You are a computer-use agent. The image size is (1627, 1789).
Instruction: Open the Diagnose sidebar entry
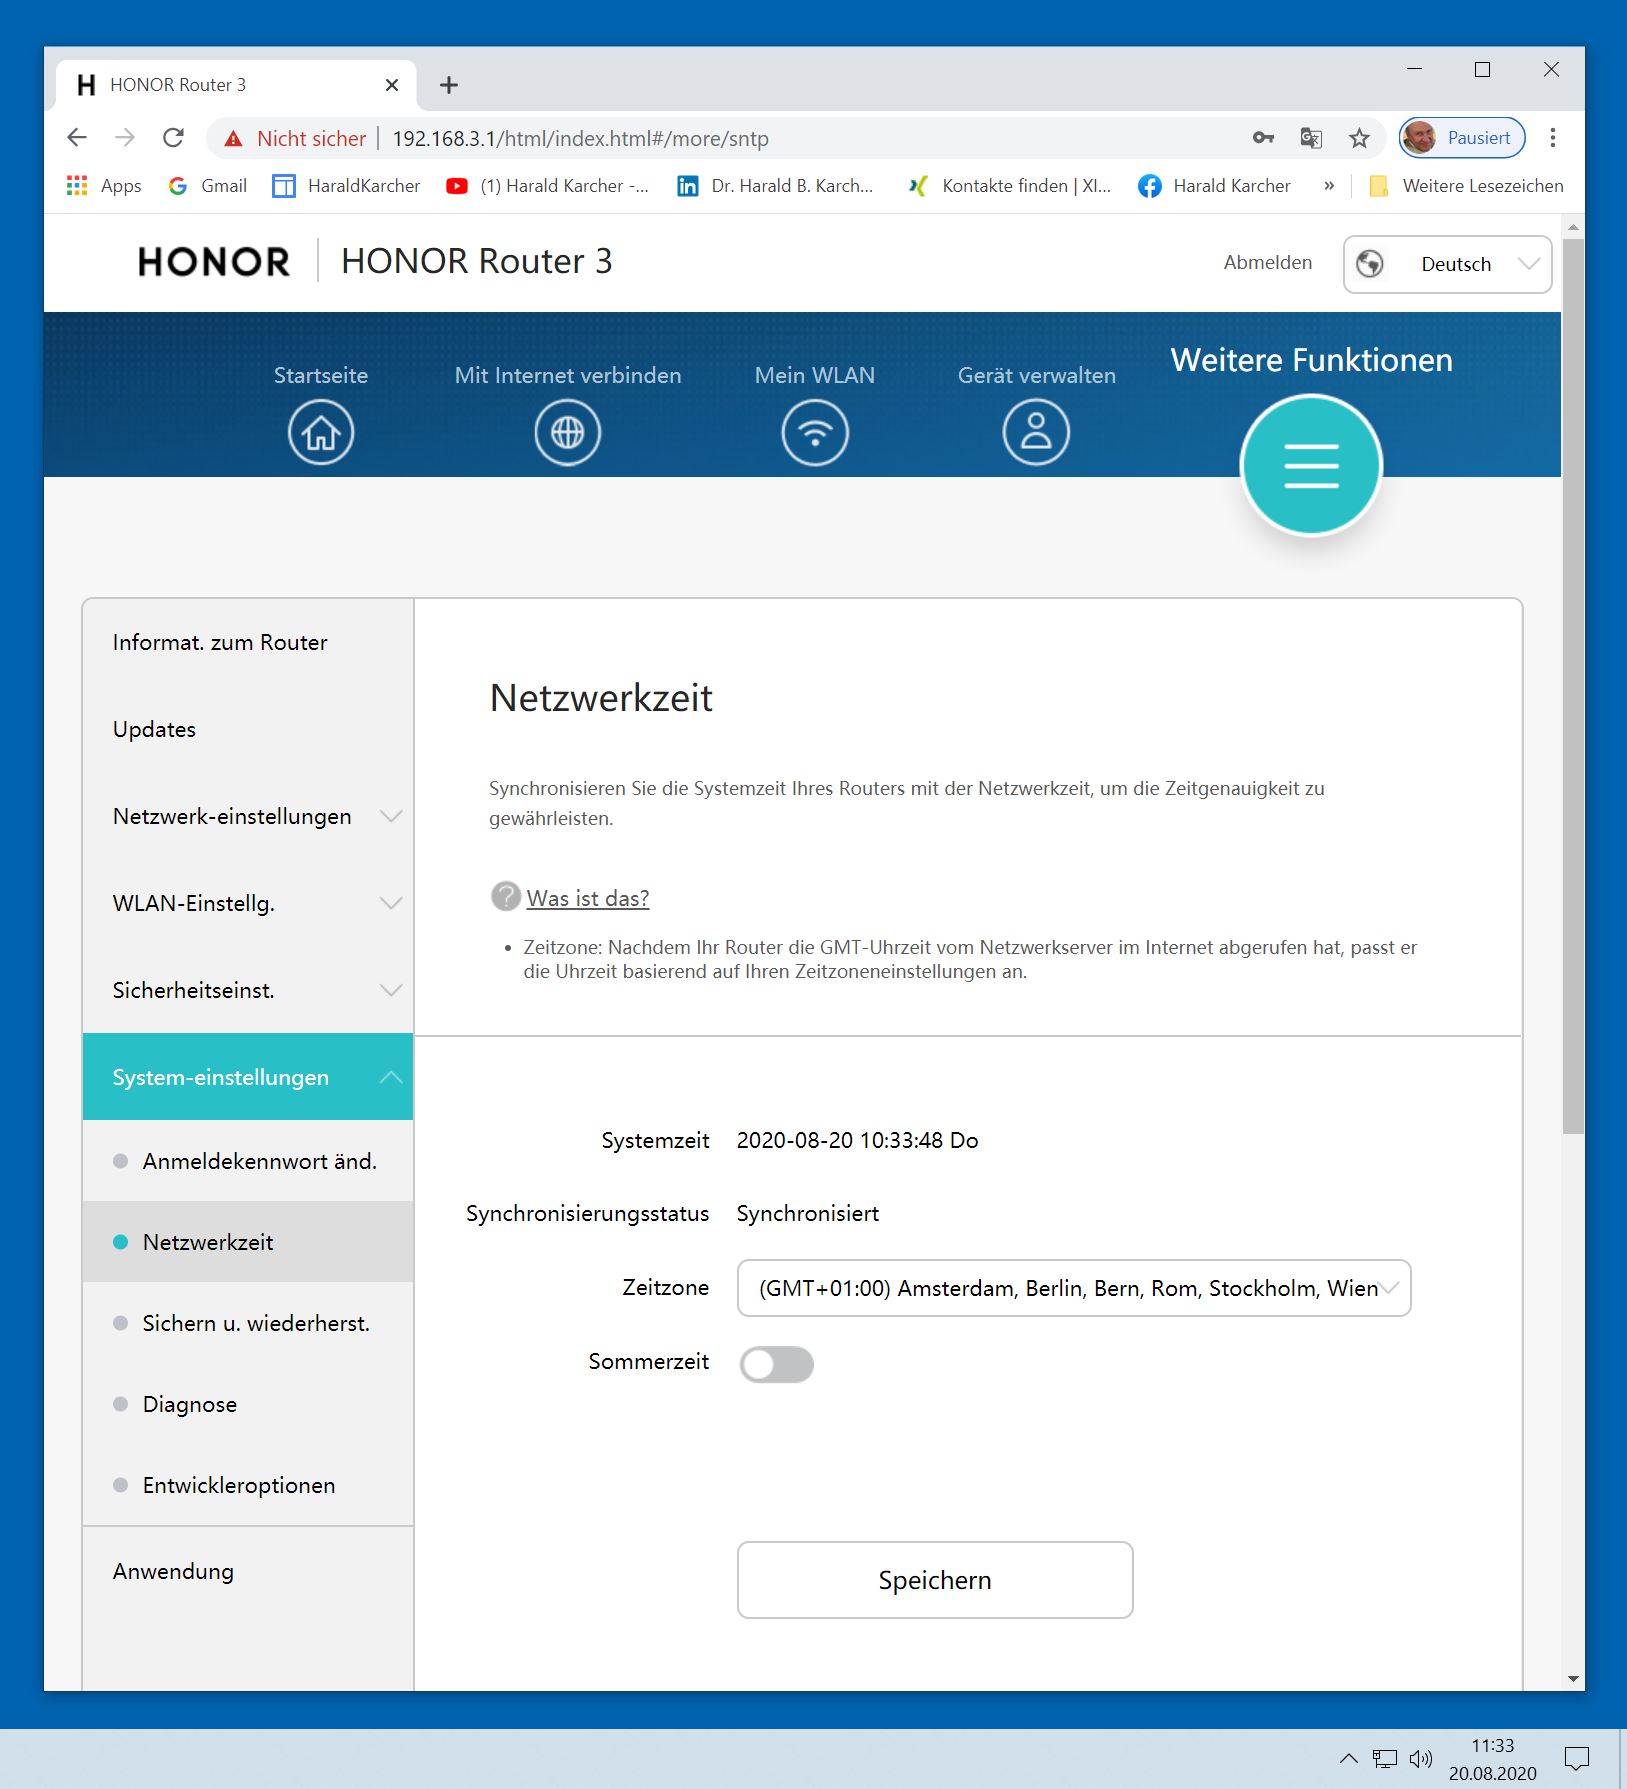pyautogui.click(x=248, y=1404)
